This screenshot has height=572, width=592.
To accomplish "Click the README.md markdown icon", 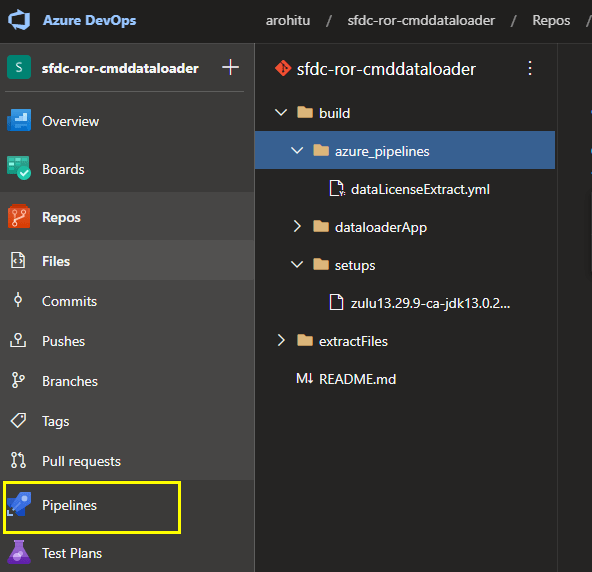I will [305, 378].
